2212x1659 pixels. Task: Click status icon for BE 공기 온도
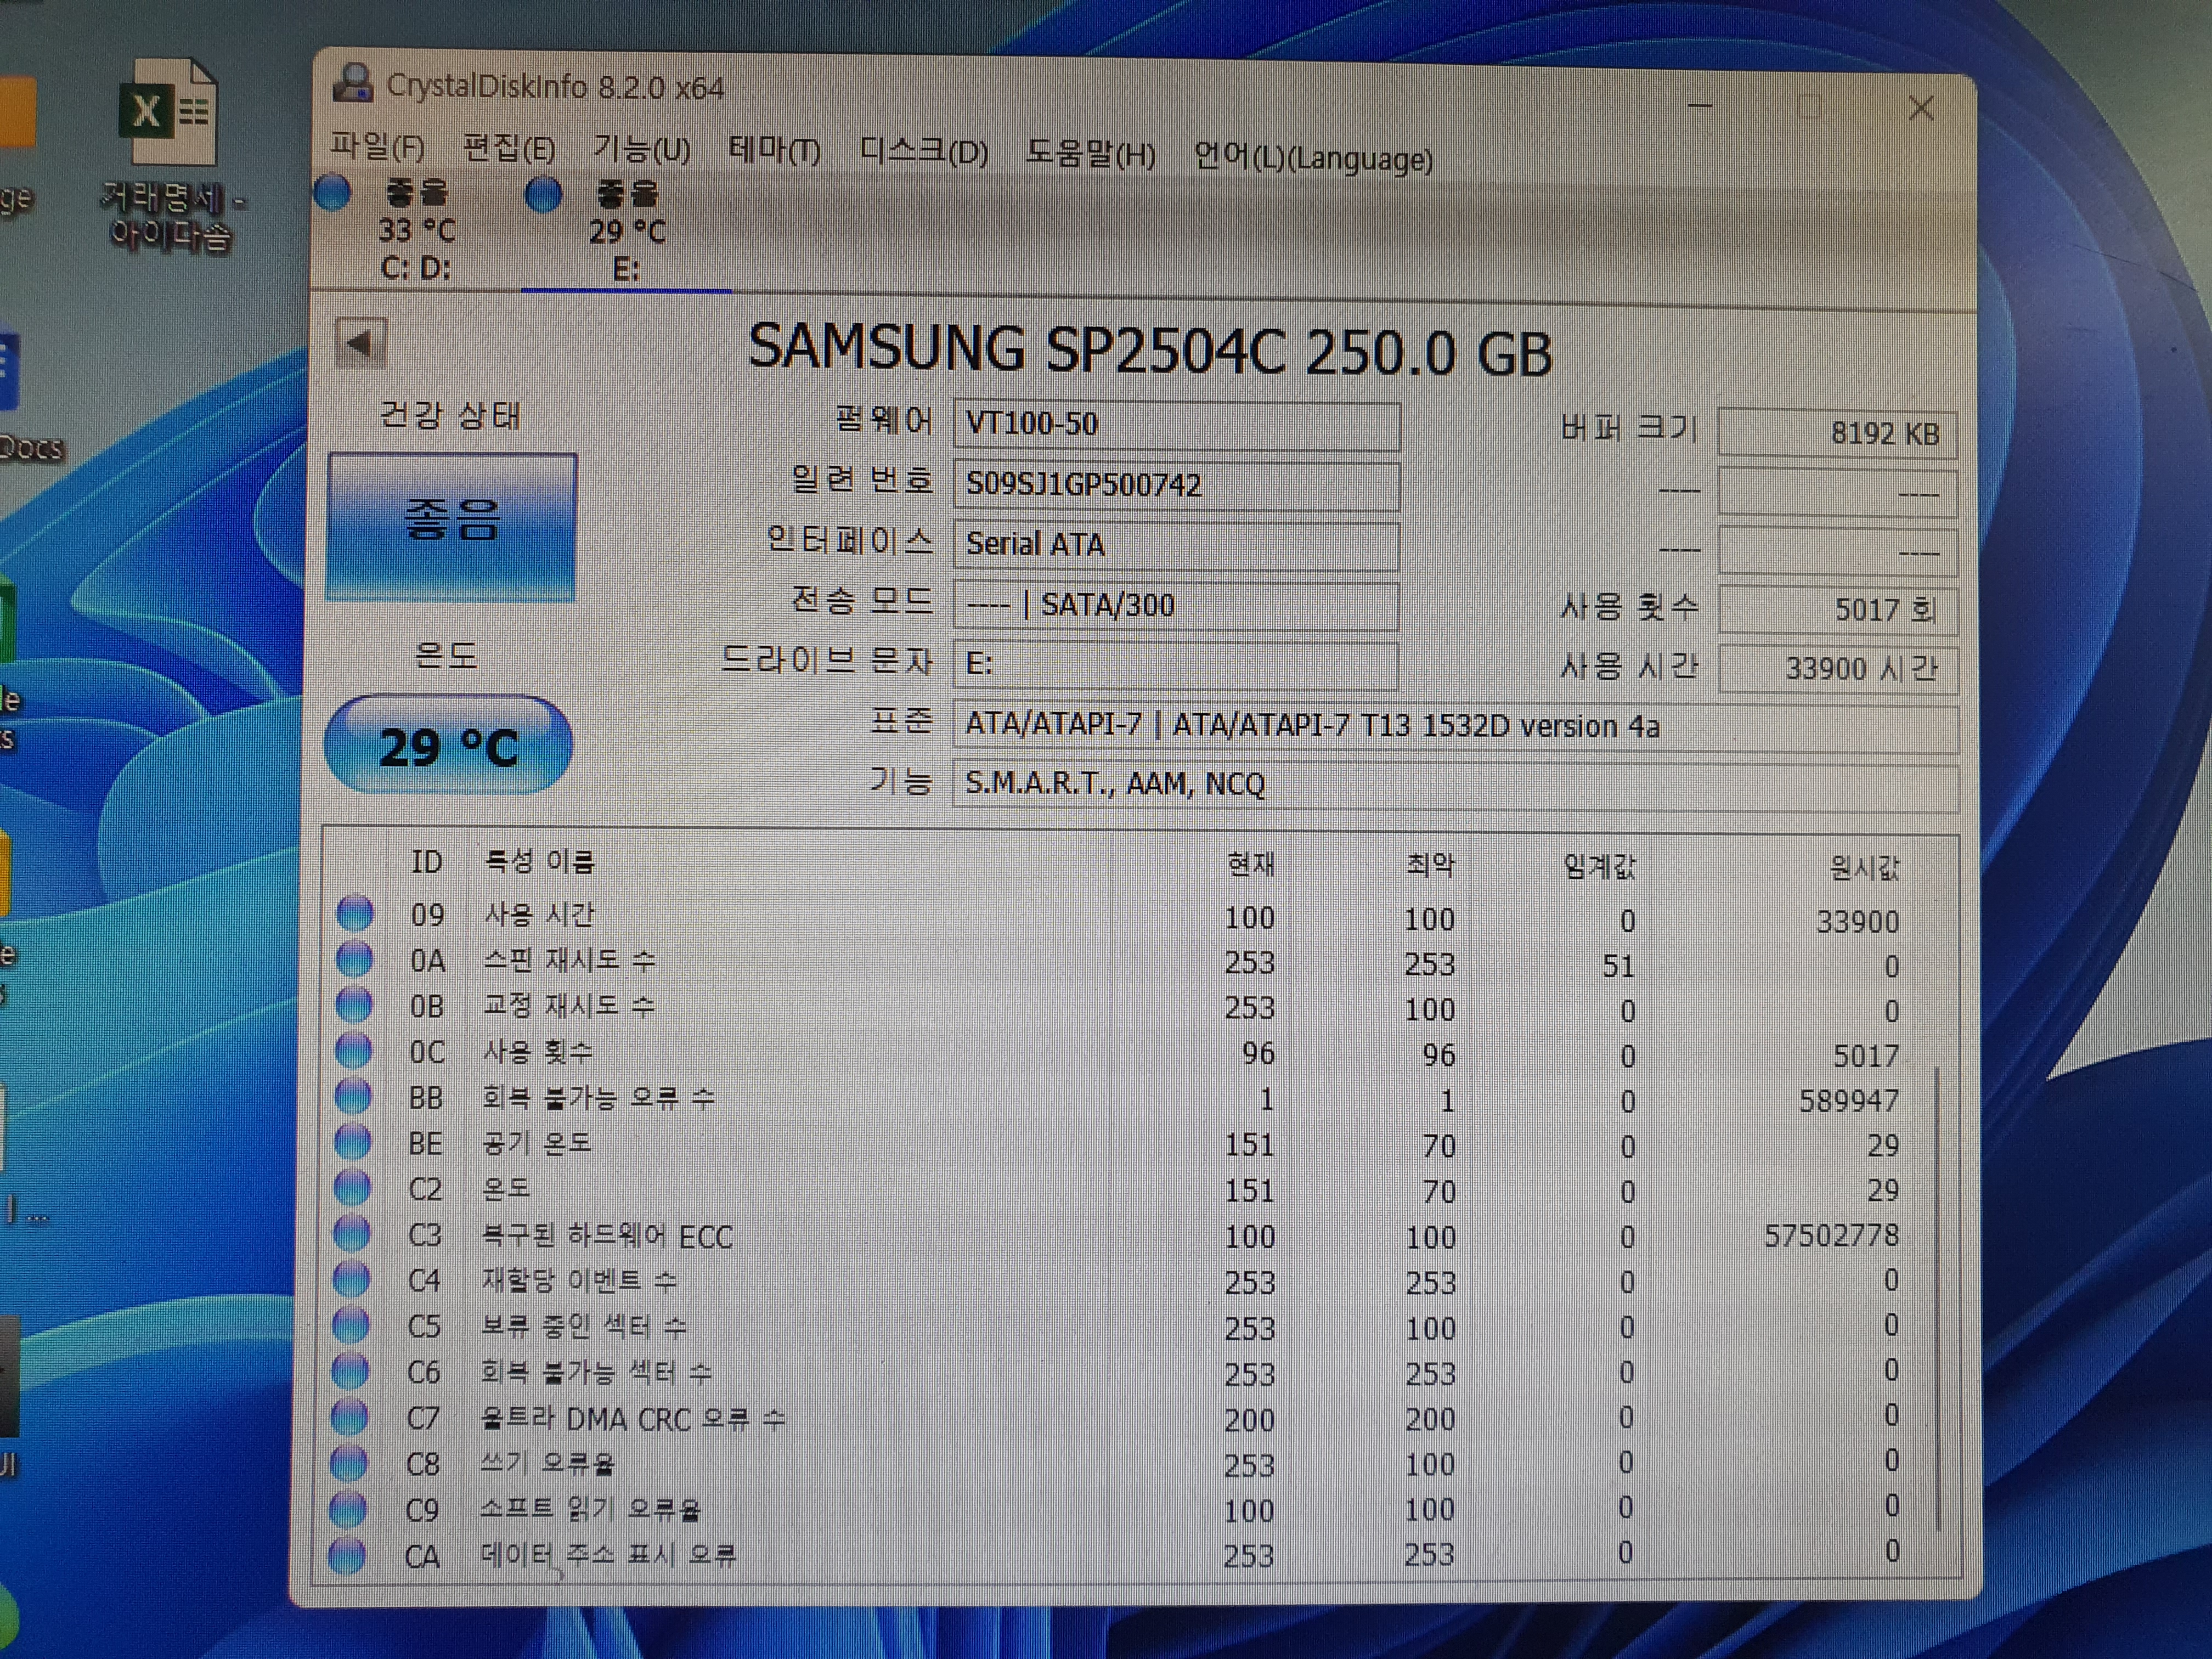(x=353, y=1141)
